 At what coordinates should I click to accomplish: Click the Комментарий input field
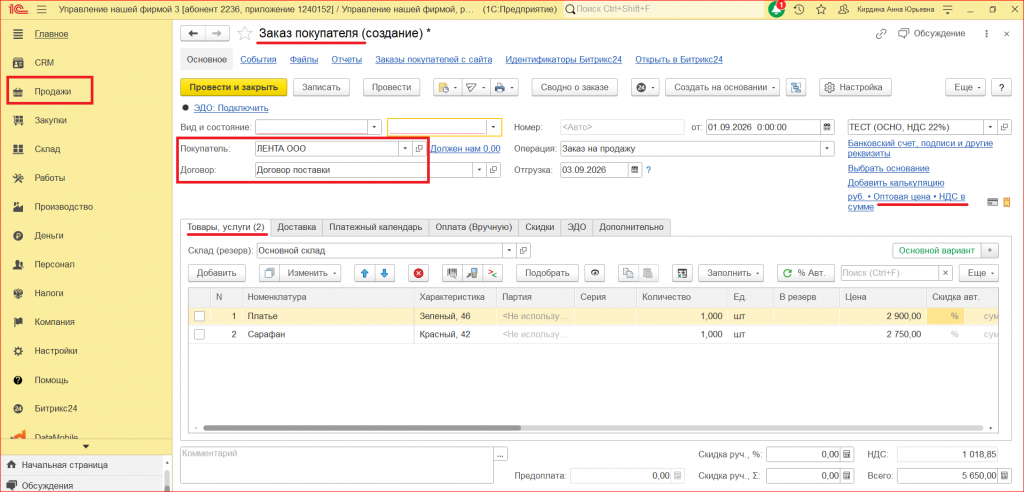click(x=337, y=465)
